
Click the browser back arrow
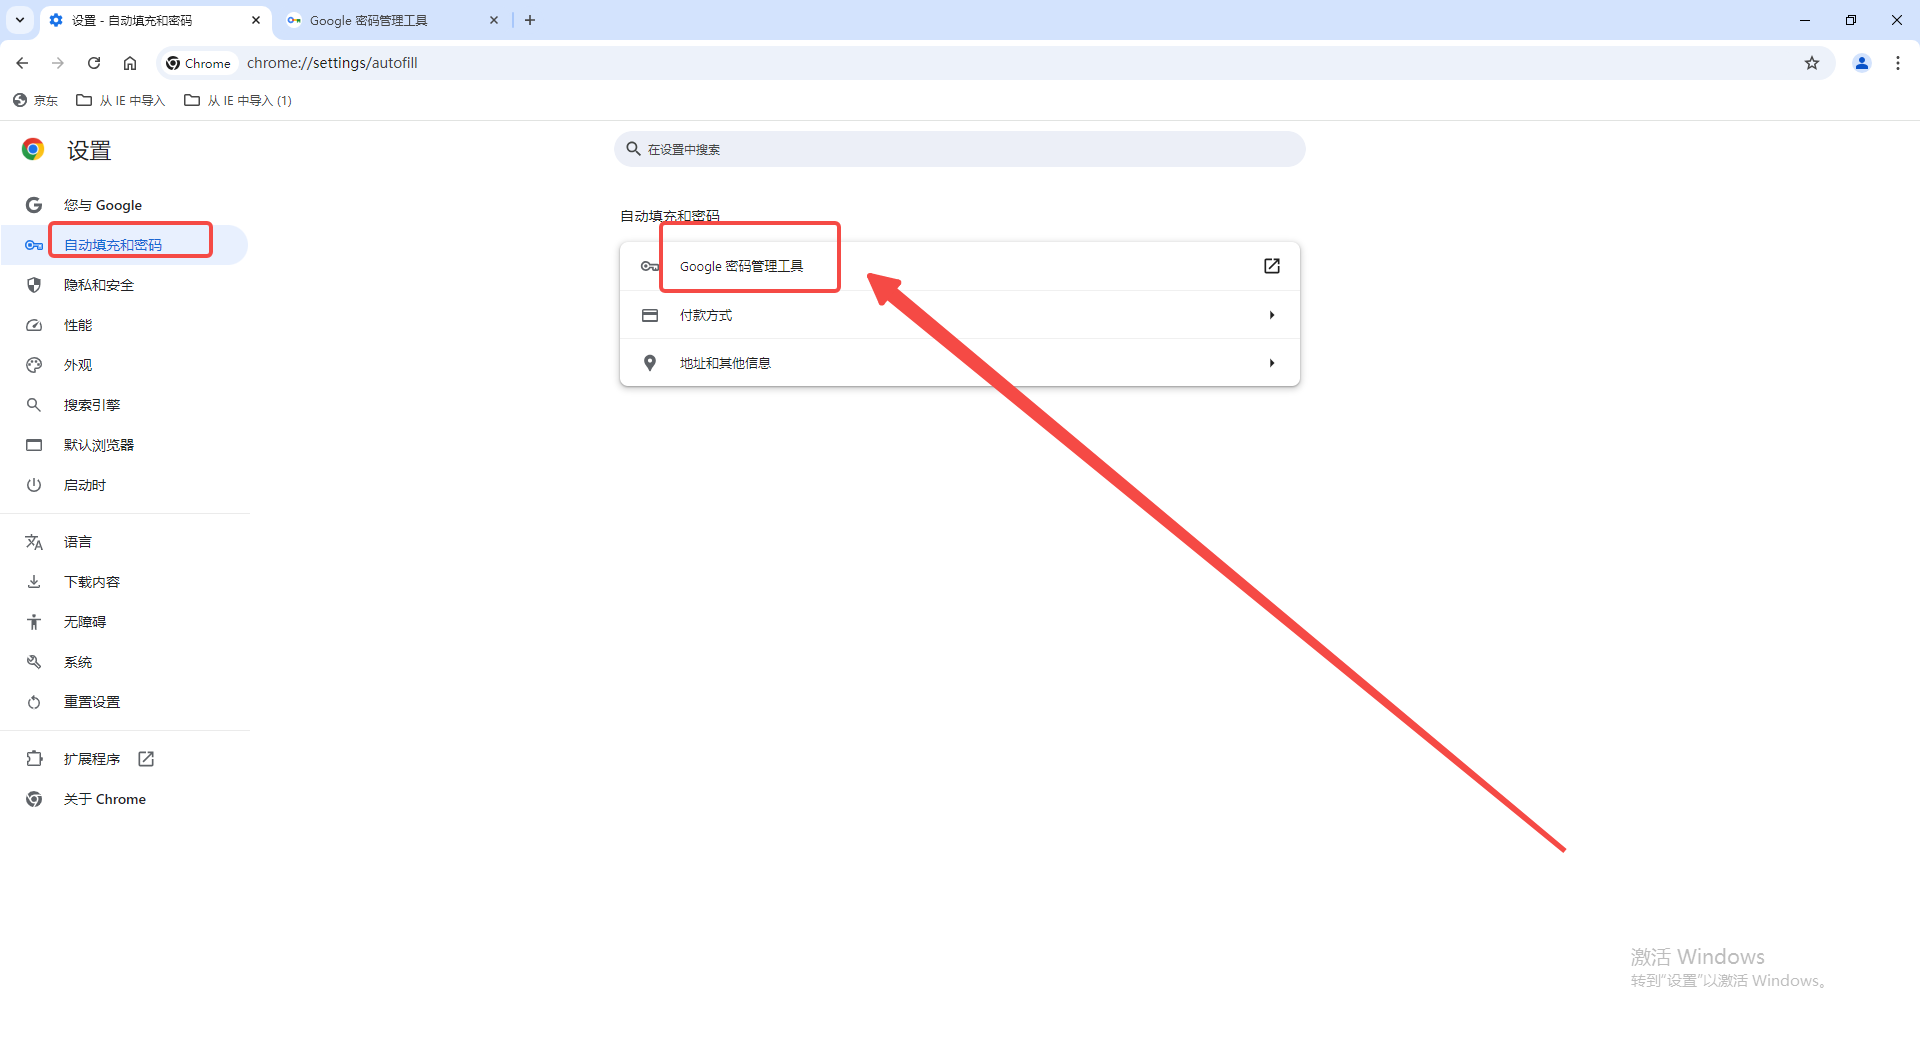coord(22,63)
